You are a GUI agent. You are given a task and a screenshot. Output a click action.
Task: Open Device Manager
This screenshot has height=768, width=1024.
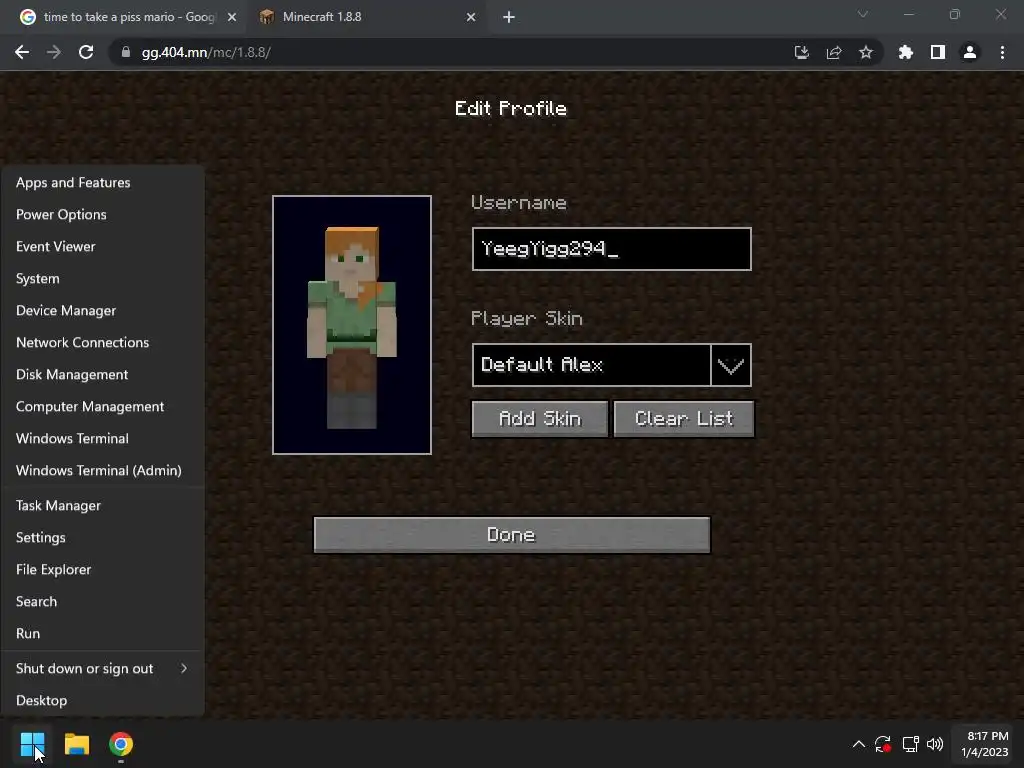pos(103,310)
